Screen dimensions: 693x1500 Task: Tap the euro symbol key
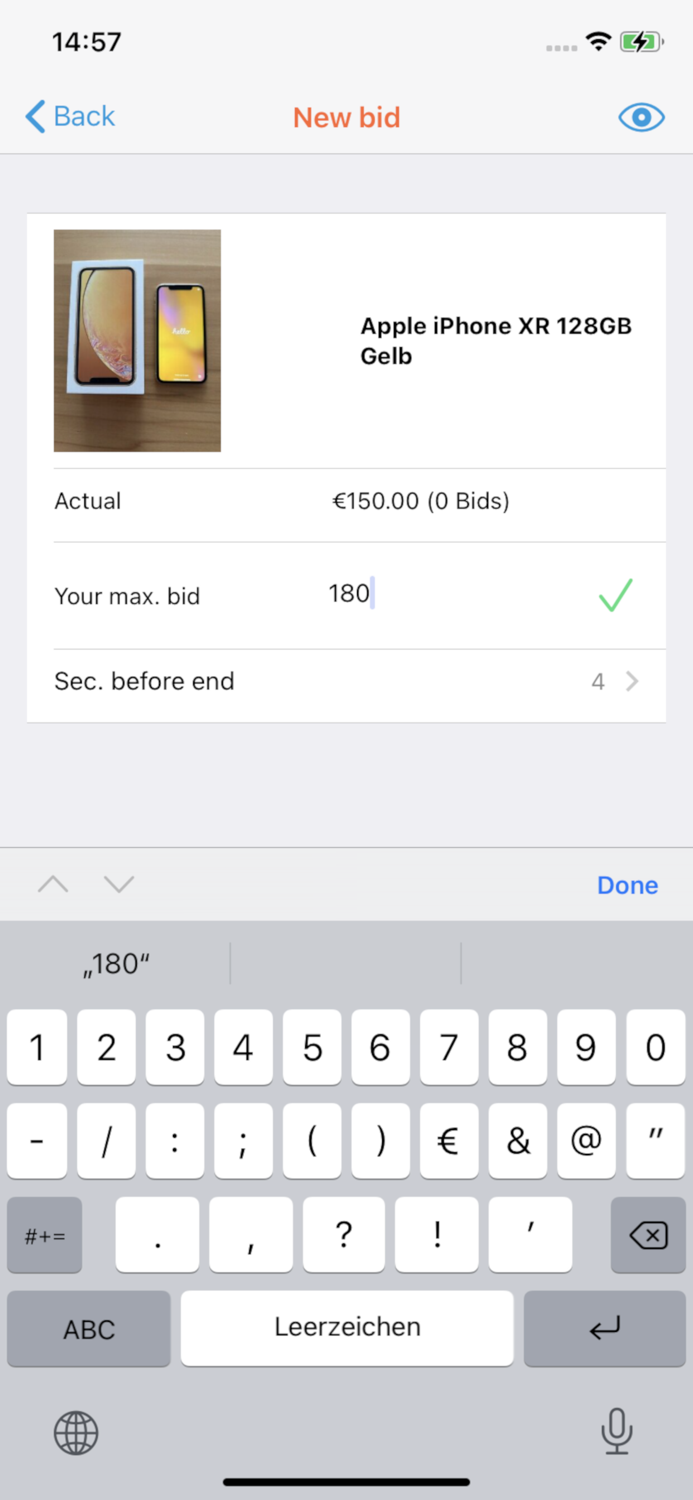(449, 1140)
